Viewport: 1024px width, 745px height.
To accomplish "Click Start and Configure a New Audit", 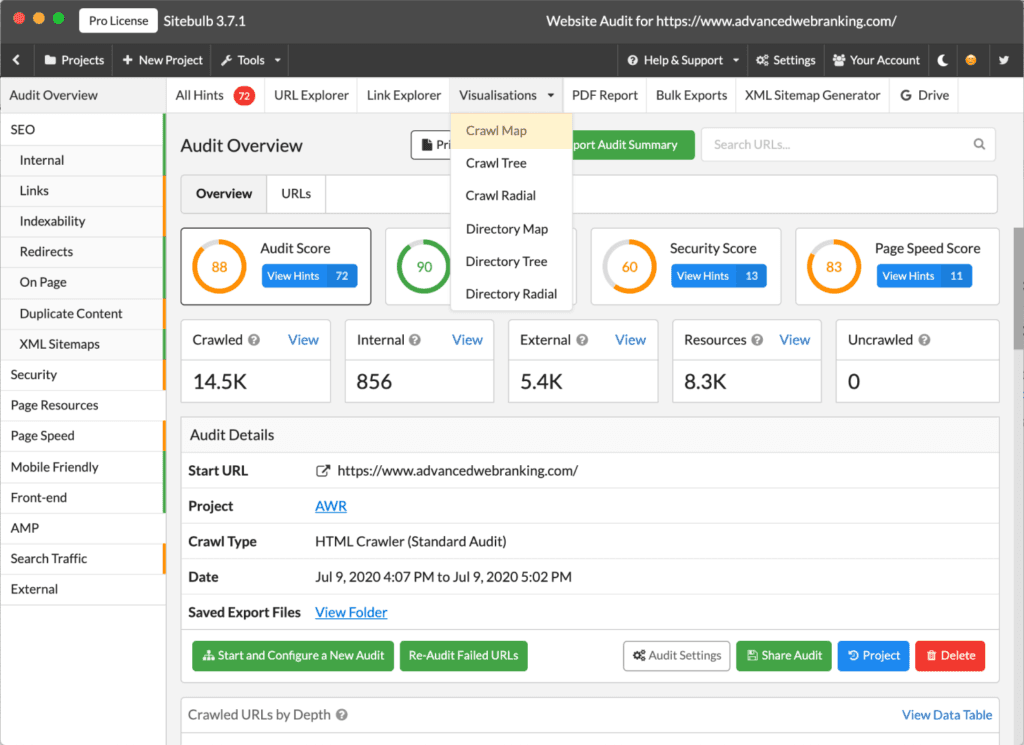I will pyautogui.click(x=293, y=656).
